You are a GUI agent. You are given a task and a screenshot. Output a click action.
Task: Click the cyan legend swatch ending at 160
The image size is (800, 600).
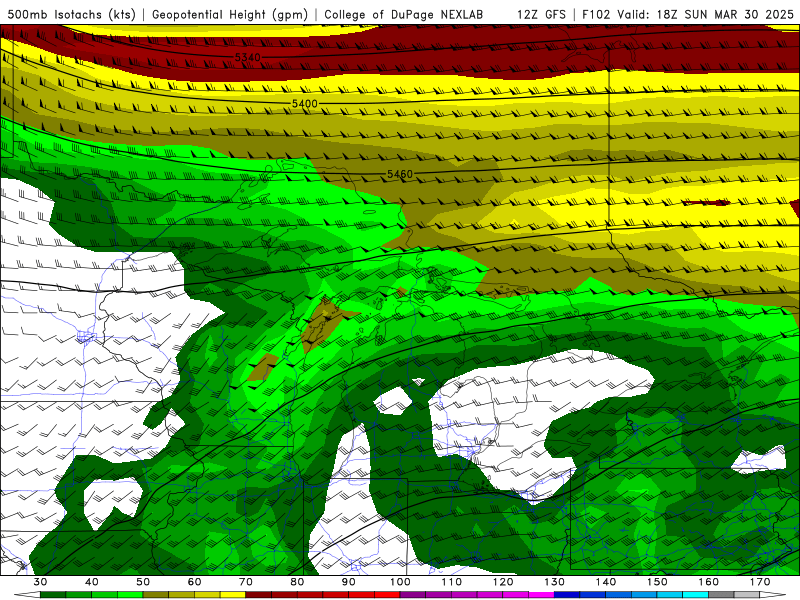click(695, 595)
